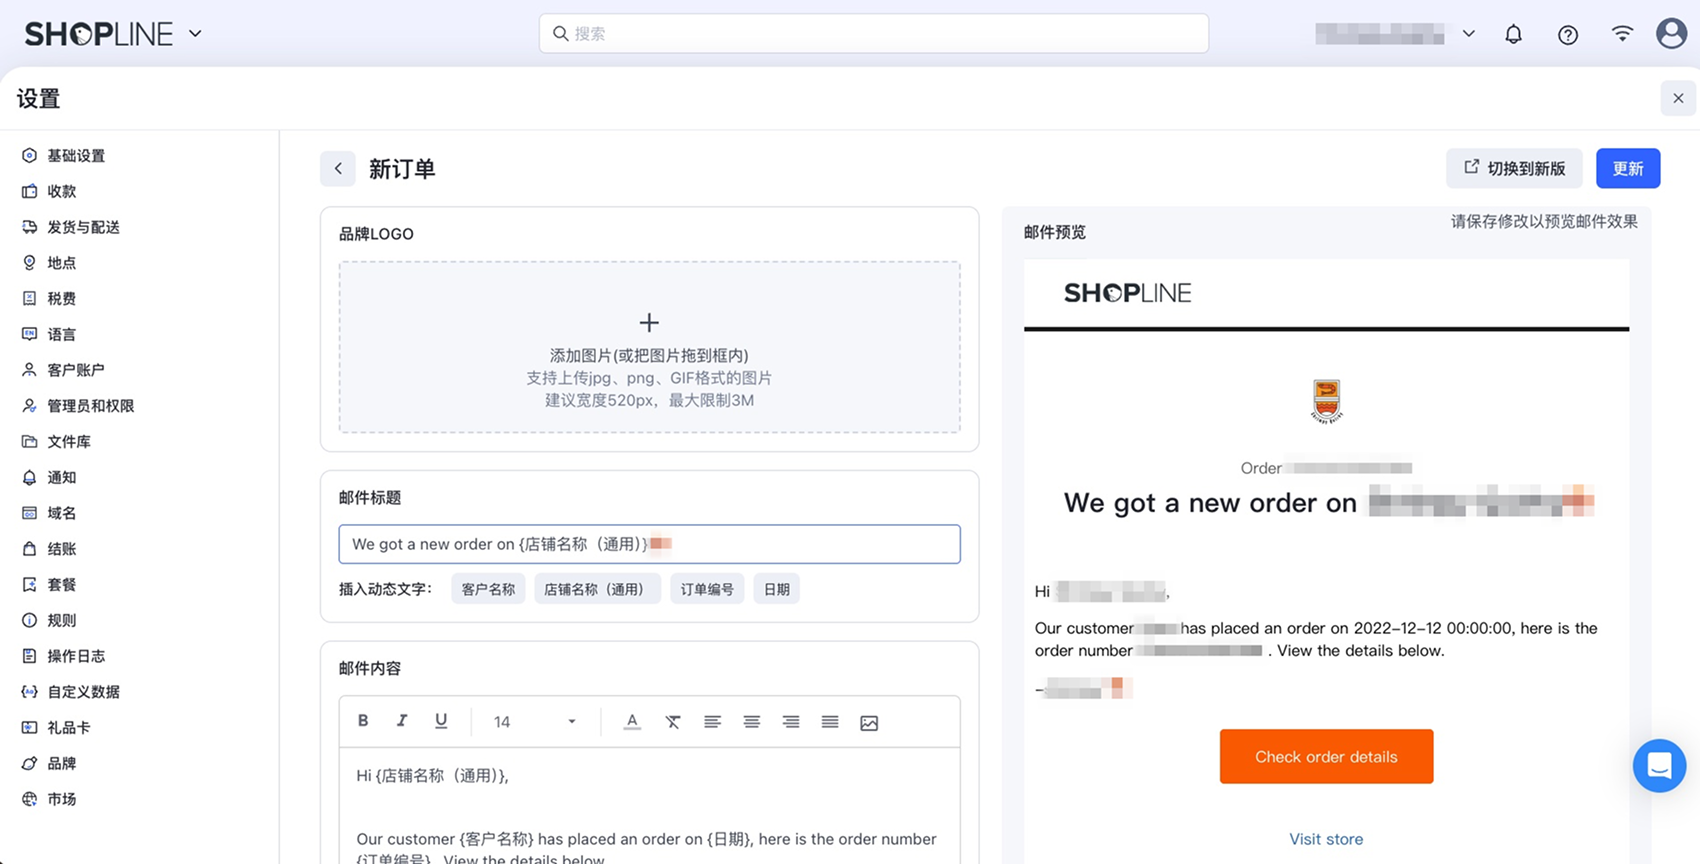1700x864 pixels.
Task: Open the user profile avatar
Action: pyautogui.click(x=1671, y=33)
